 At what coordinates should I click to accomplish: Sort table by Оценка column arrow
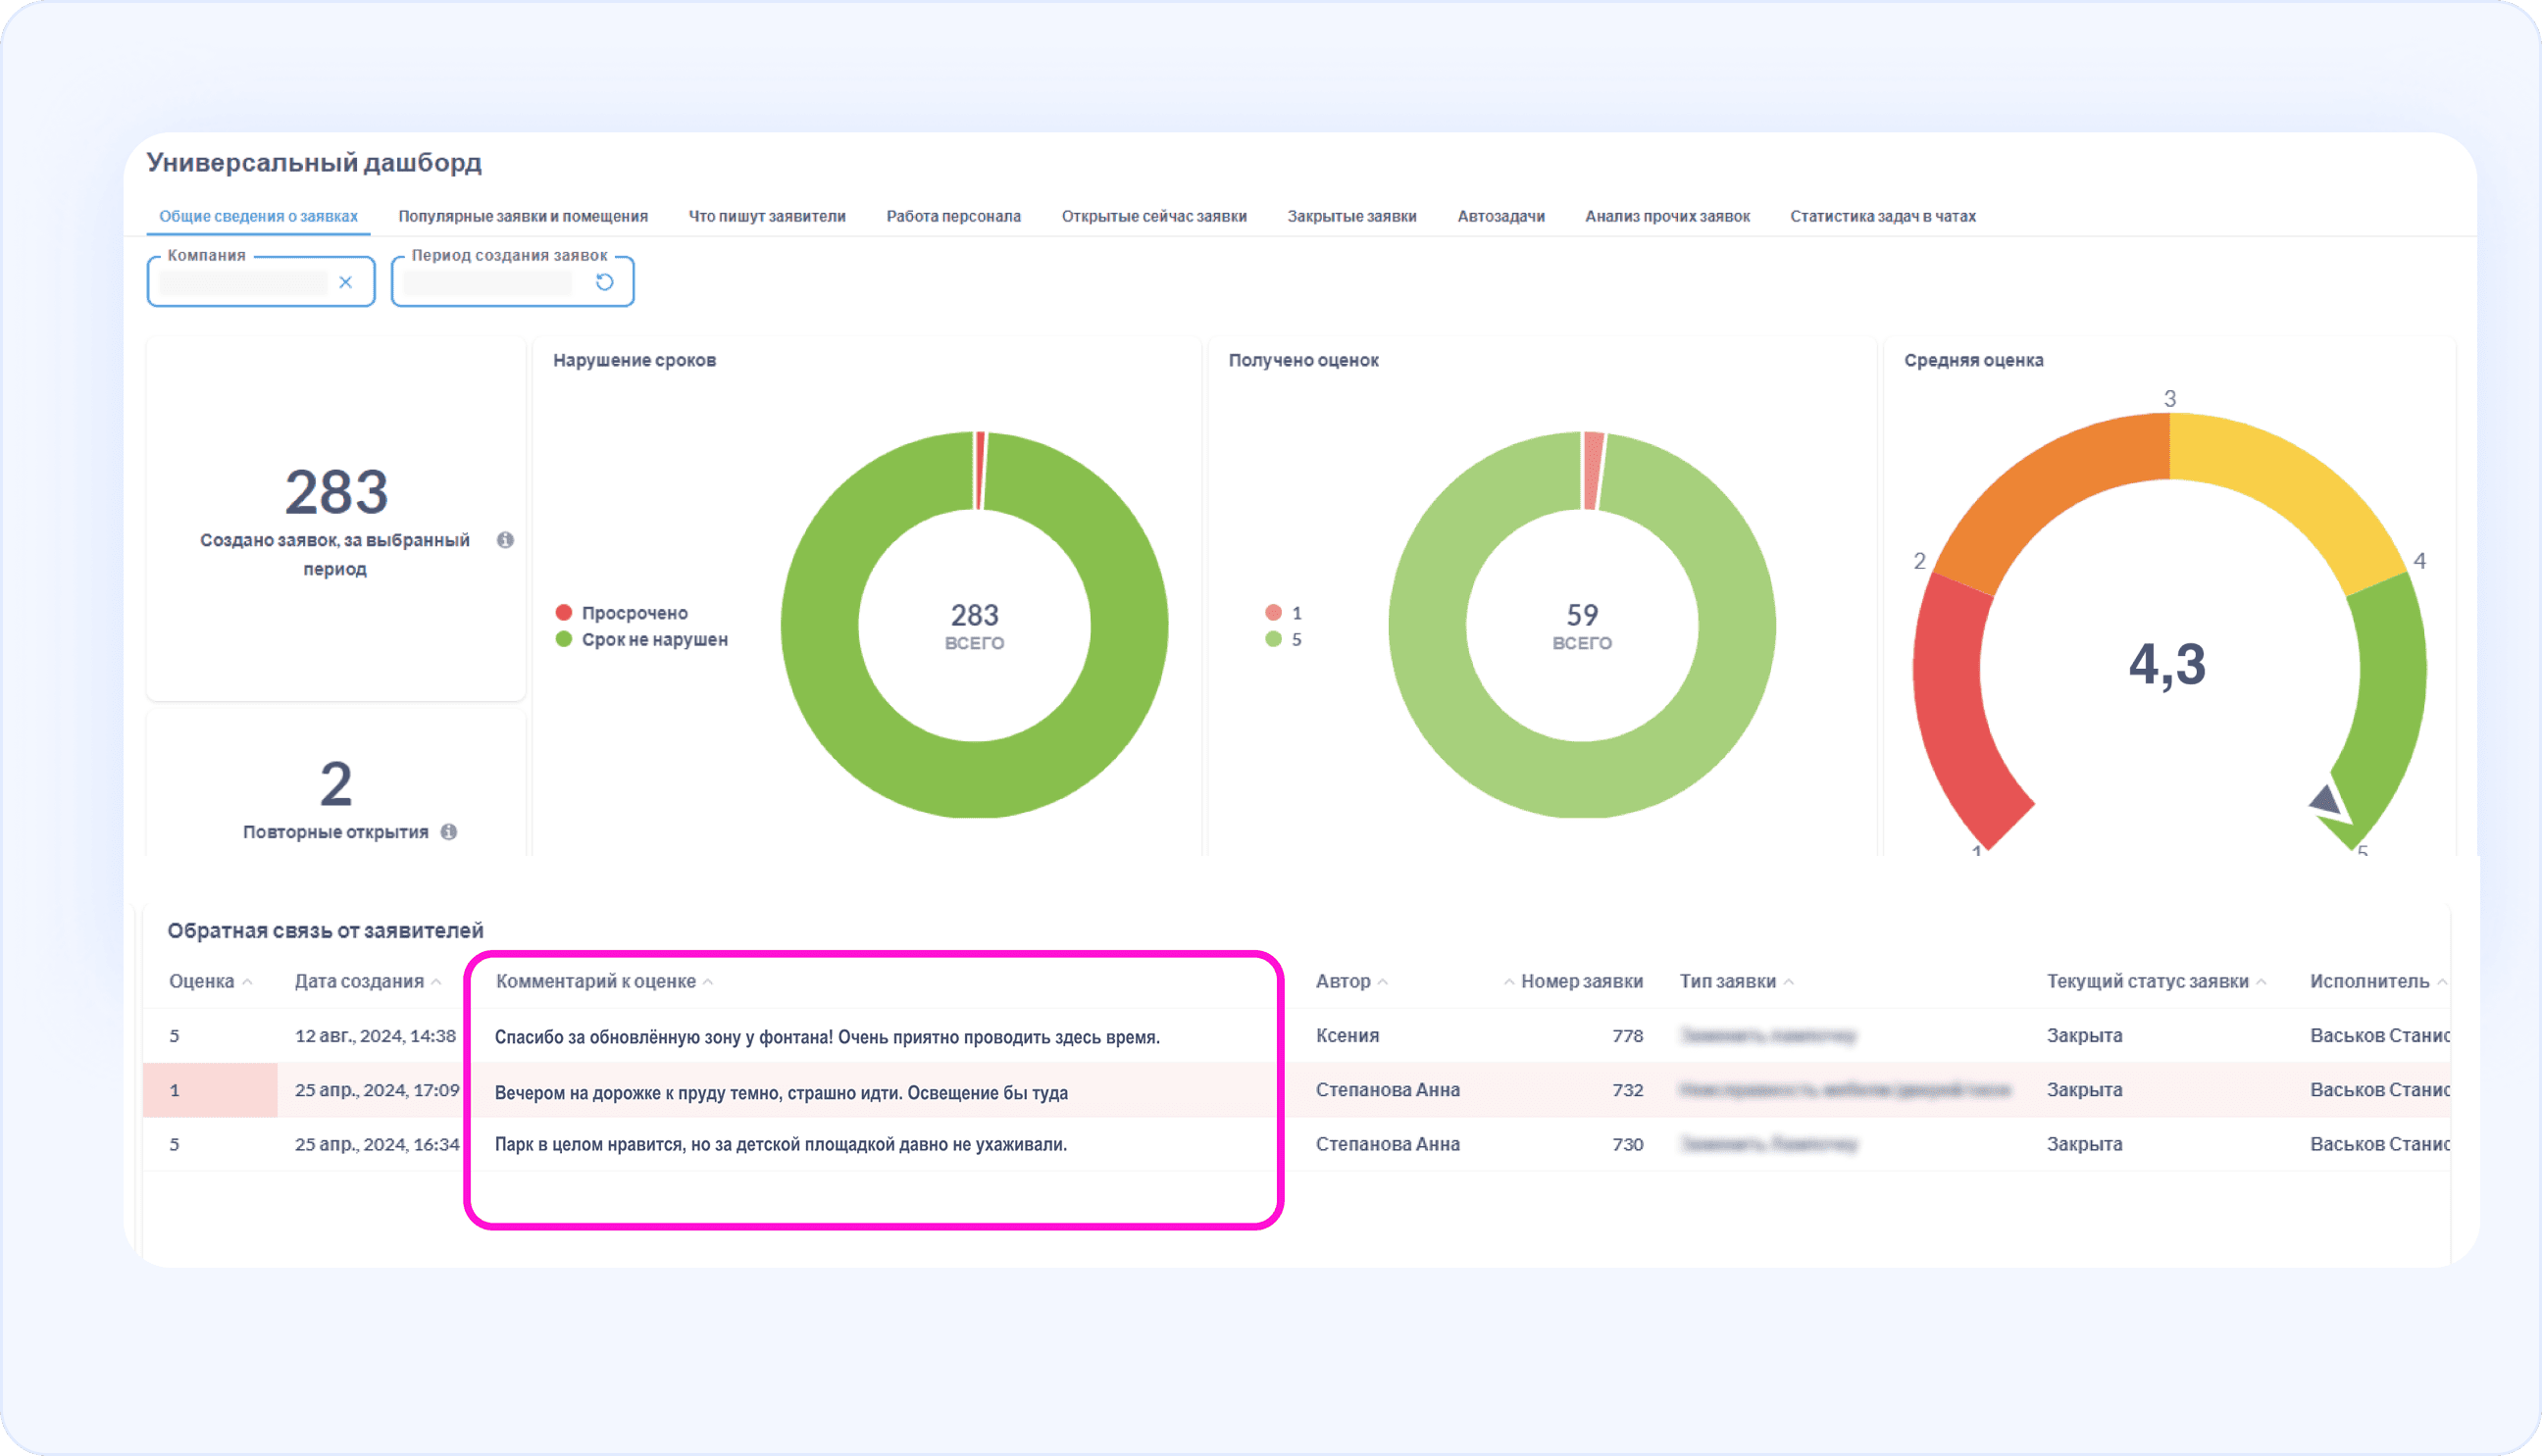tap(247, 982)
